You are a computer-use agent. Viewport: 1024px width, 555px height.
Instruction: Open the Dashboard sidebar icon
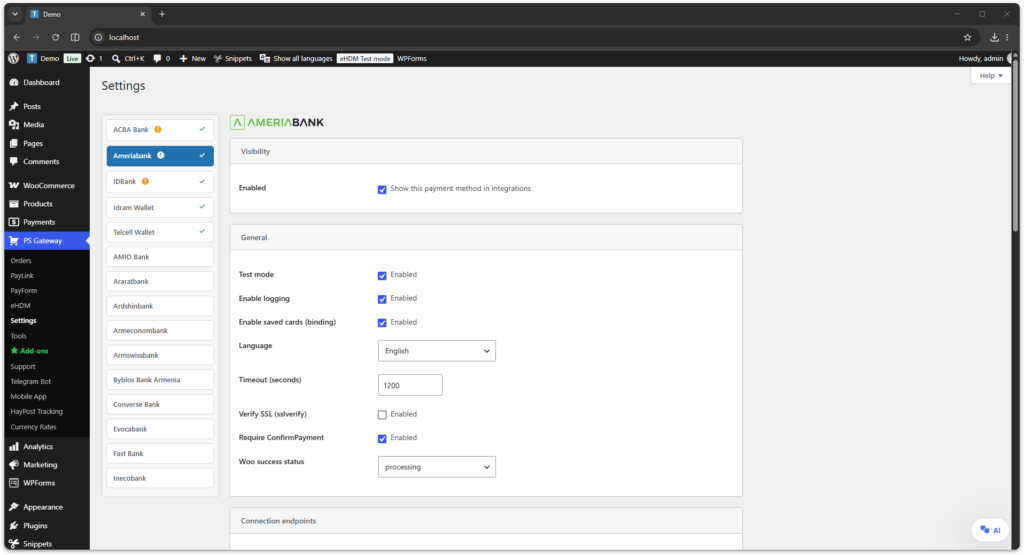pyautogui.click(x=14, y=82)
